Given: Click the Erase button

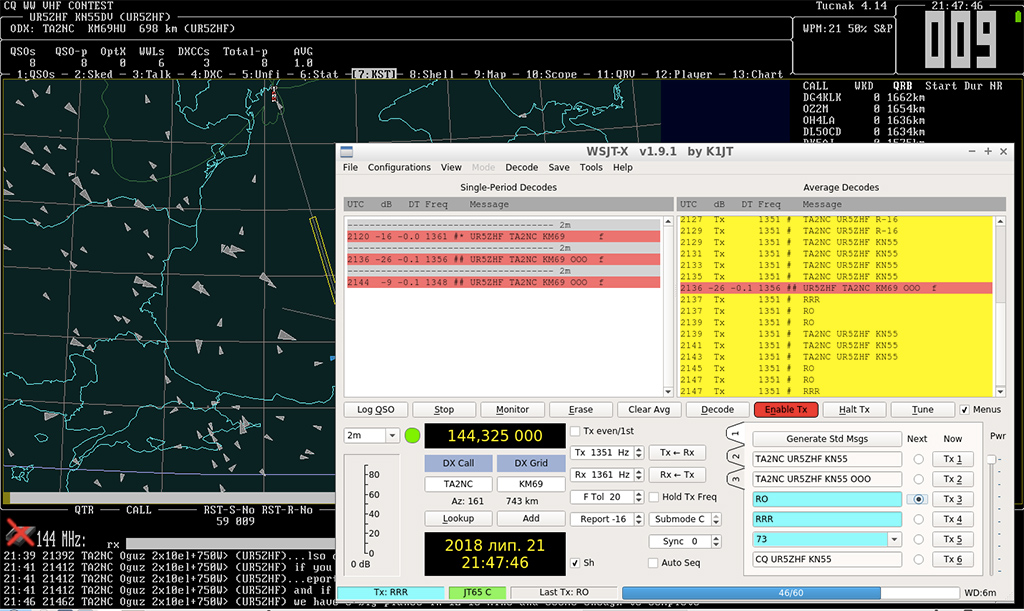Looking at the screenshot, I should tap(581, 409).
